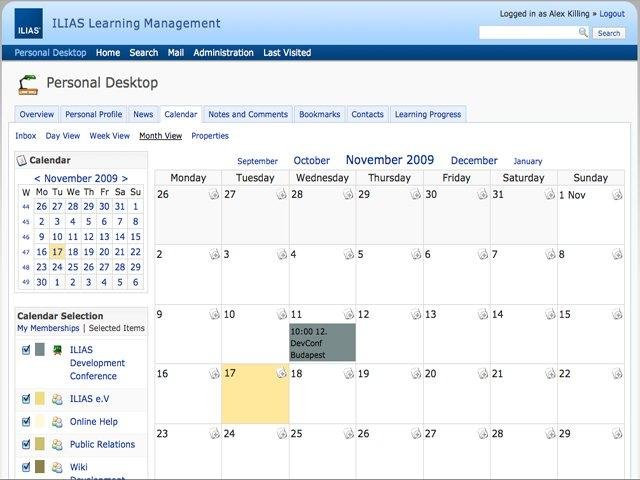Open Last Visited menu
This screenshot has width=640, height=480.
coord(287,53)
